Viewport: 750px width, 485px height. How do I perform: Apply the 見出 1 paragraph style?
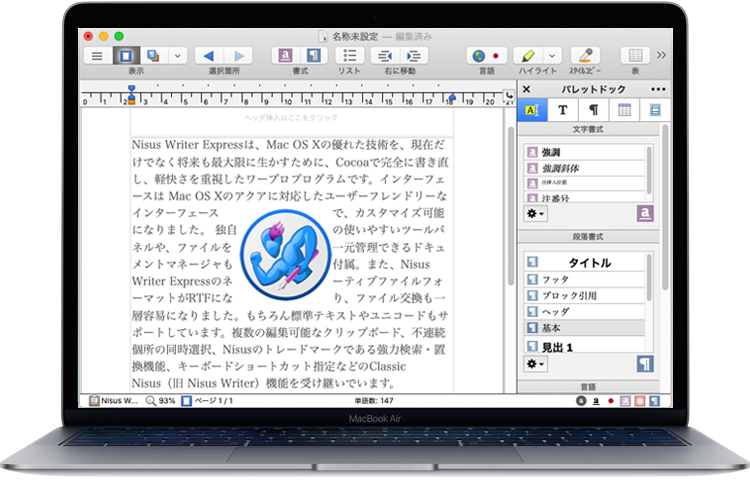[x=585, y=346]
